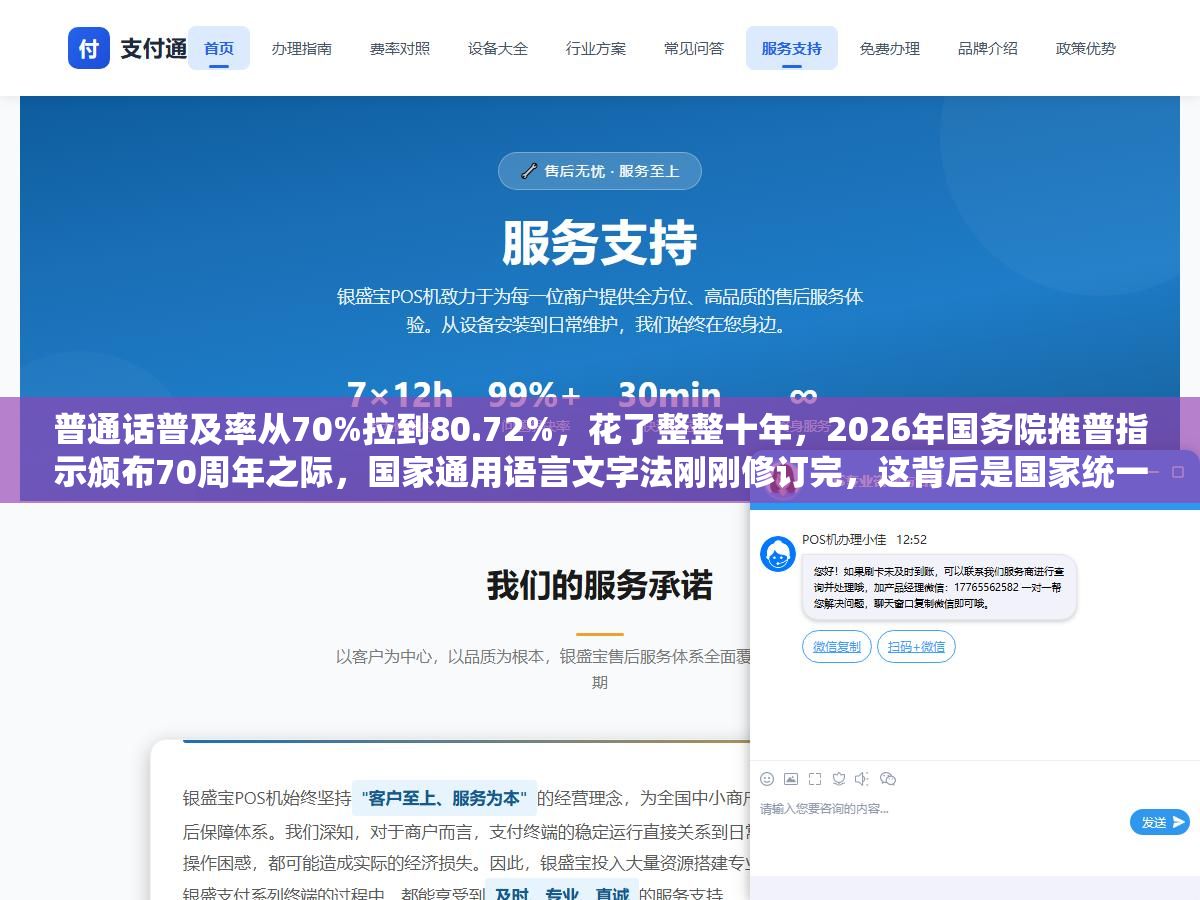Screen dimensions: 1200x900
Task: Open the 首页 navigation tab
Action: pos(219,48)
